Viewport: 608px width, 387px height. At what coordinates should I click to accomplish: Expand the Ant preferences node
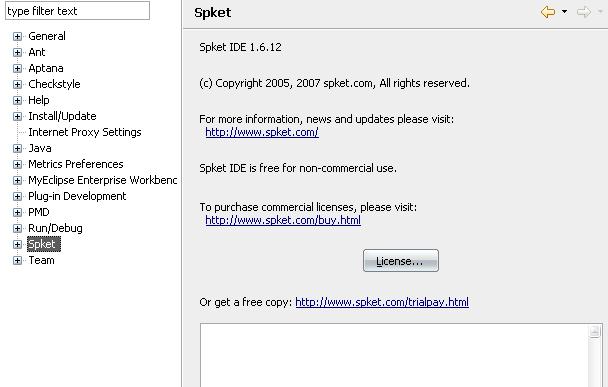[x=17, y=52]
